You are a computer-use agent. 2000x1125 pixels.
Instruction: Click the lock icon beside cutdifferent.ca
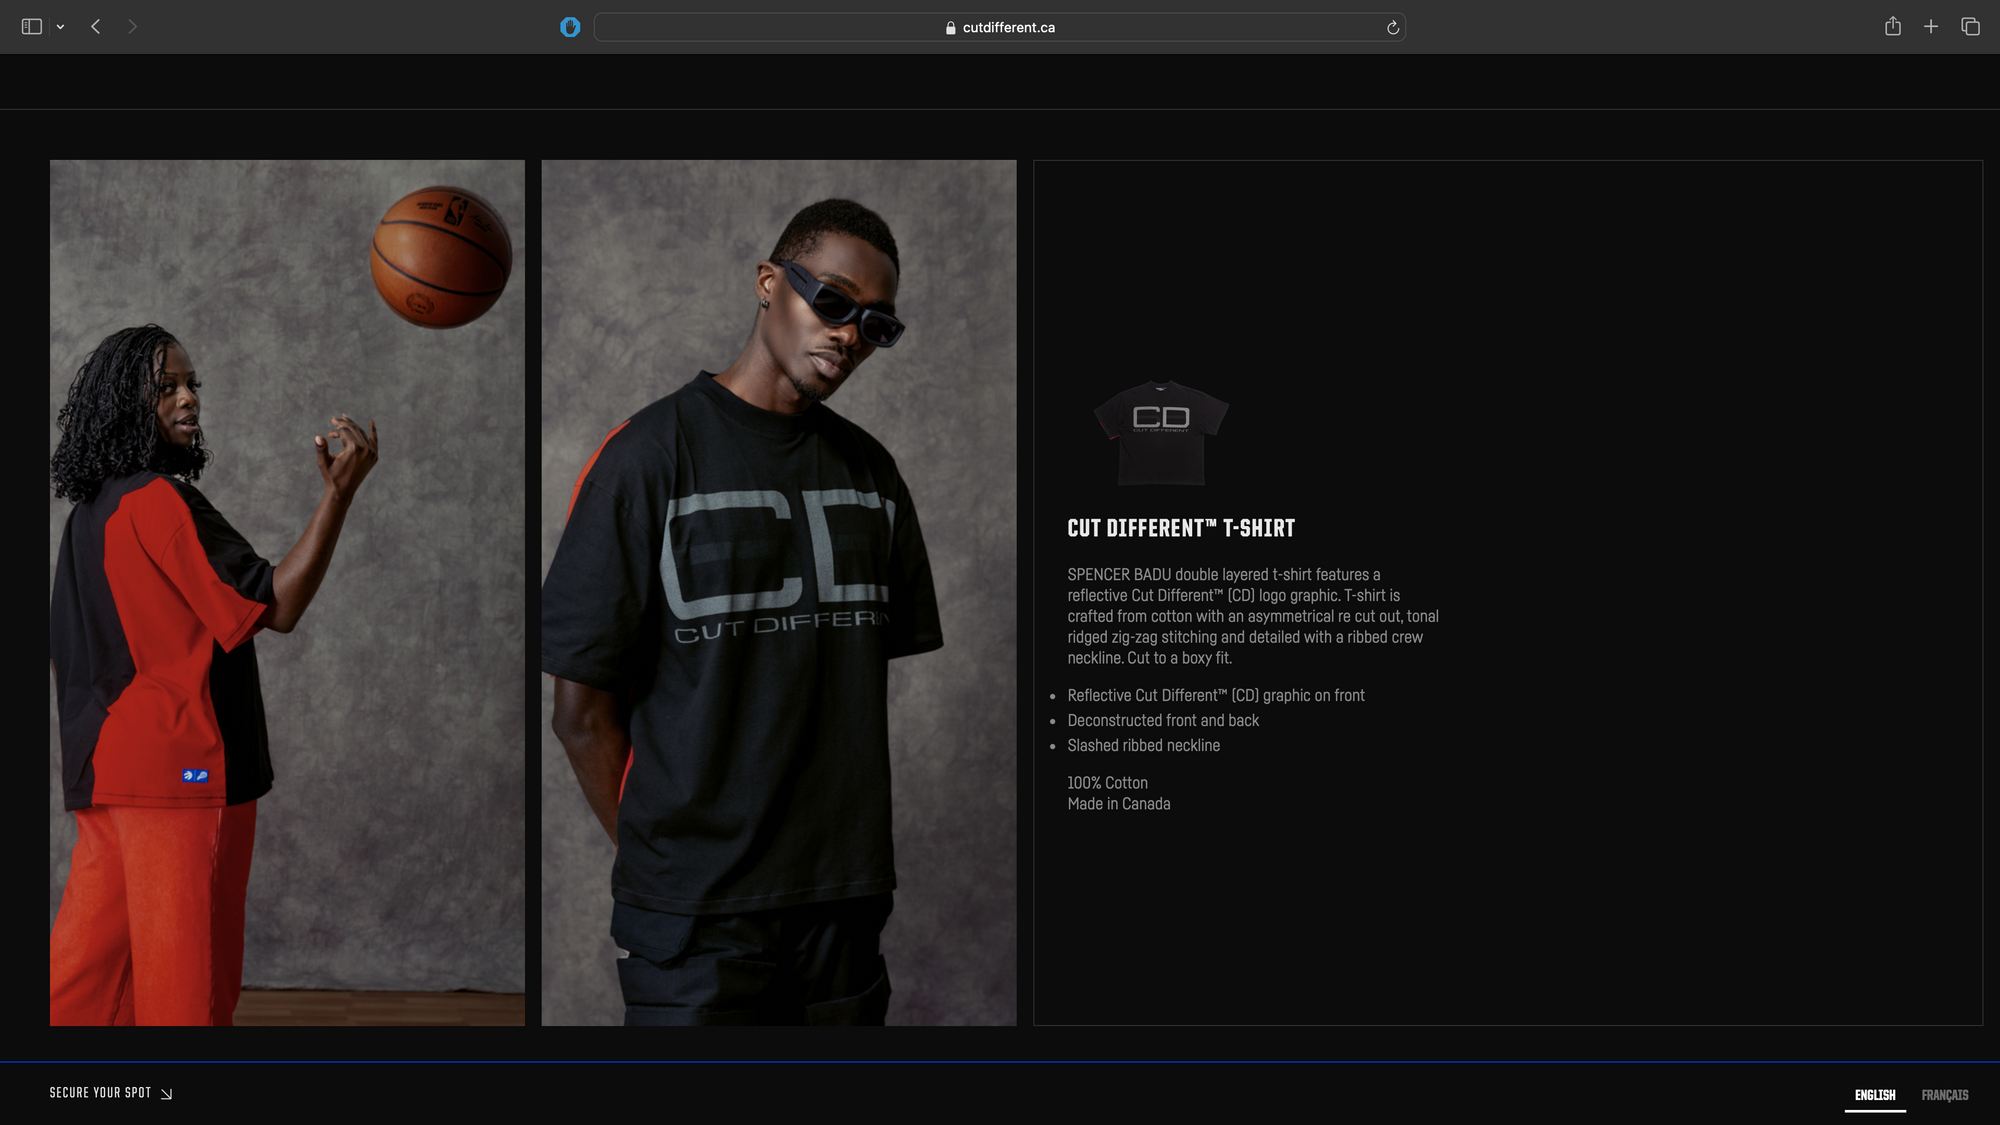(950, 28)
